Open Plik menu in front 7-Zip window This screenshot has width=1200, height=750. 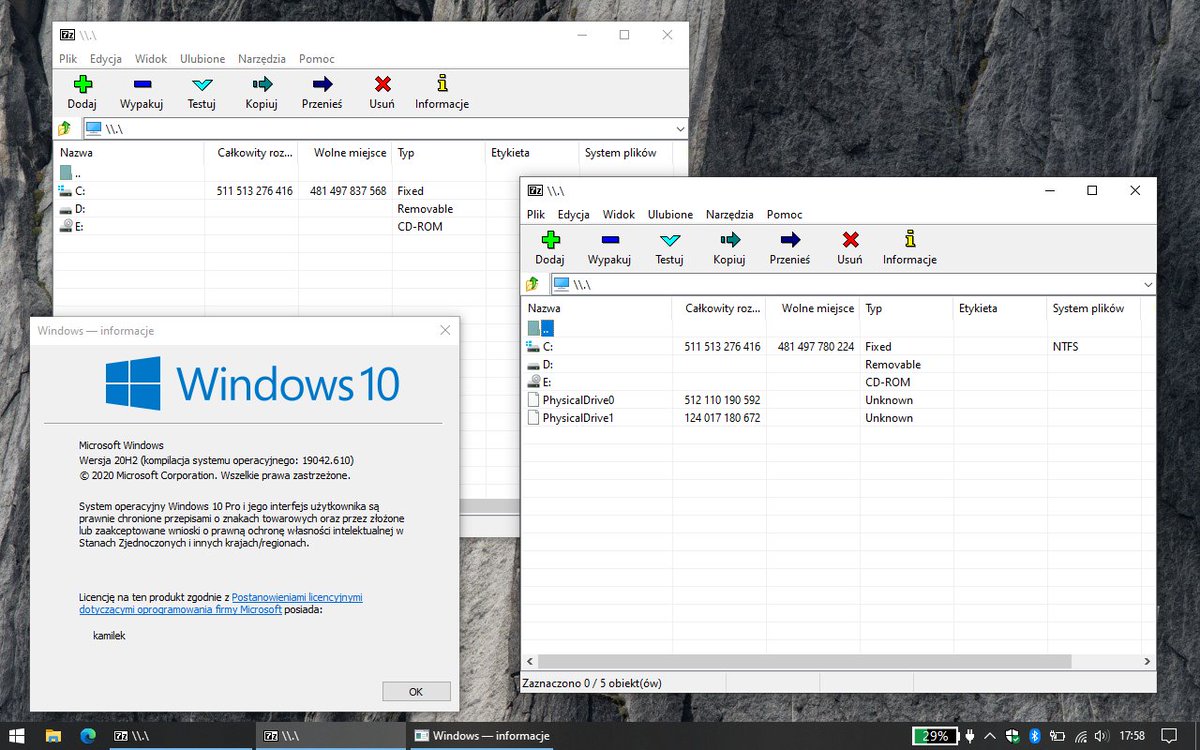[x=536, y=214]
